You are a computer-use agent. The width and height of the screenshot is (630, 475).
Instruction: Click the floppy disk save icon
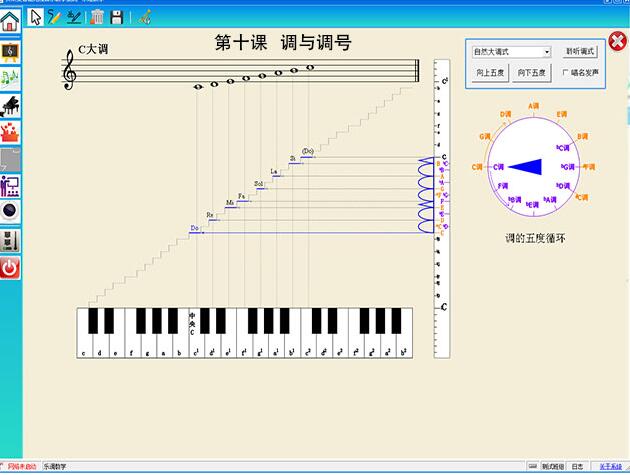point(117,16)
